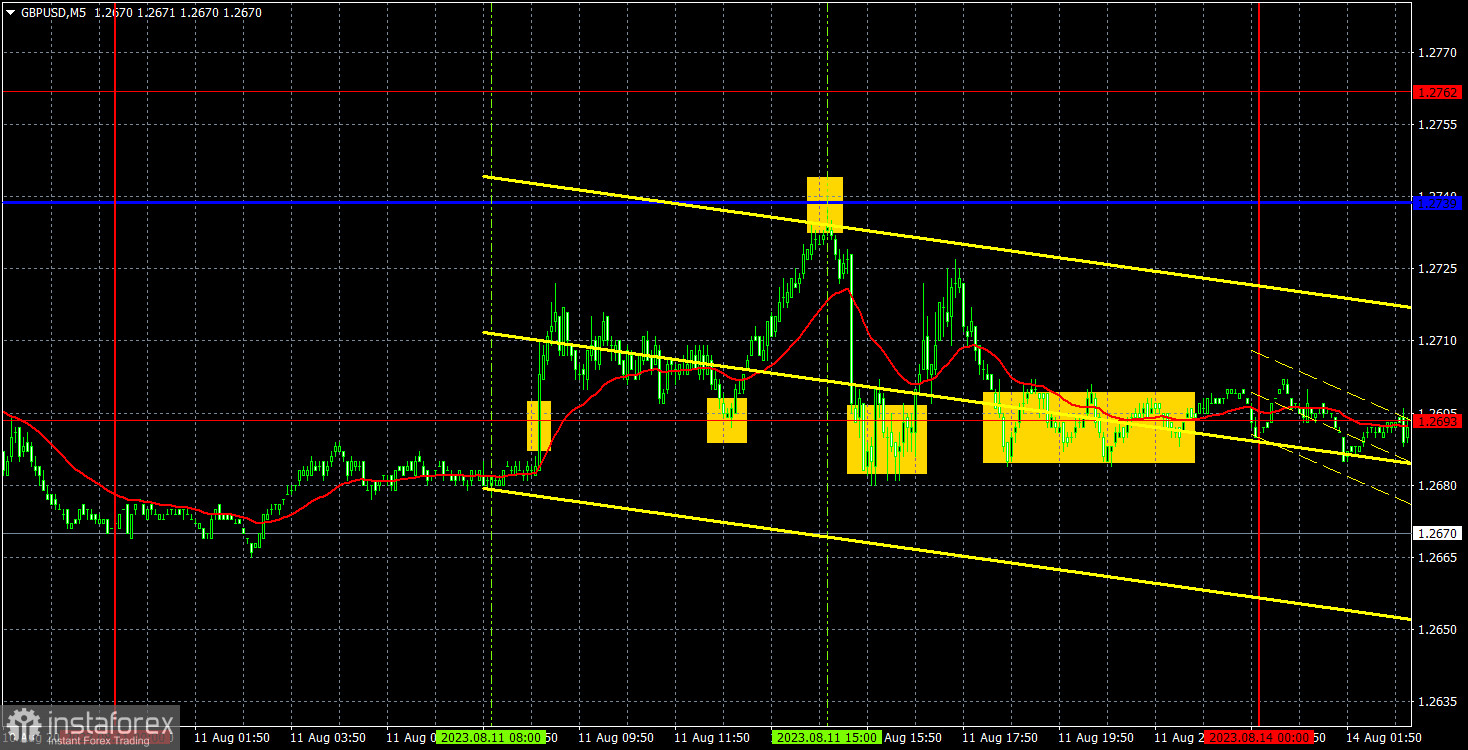Open the GBPUSD,M5 chart title dropdown arrow
This screenshot has height=750, width=1468.
click(10, 13)
